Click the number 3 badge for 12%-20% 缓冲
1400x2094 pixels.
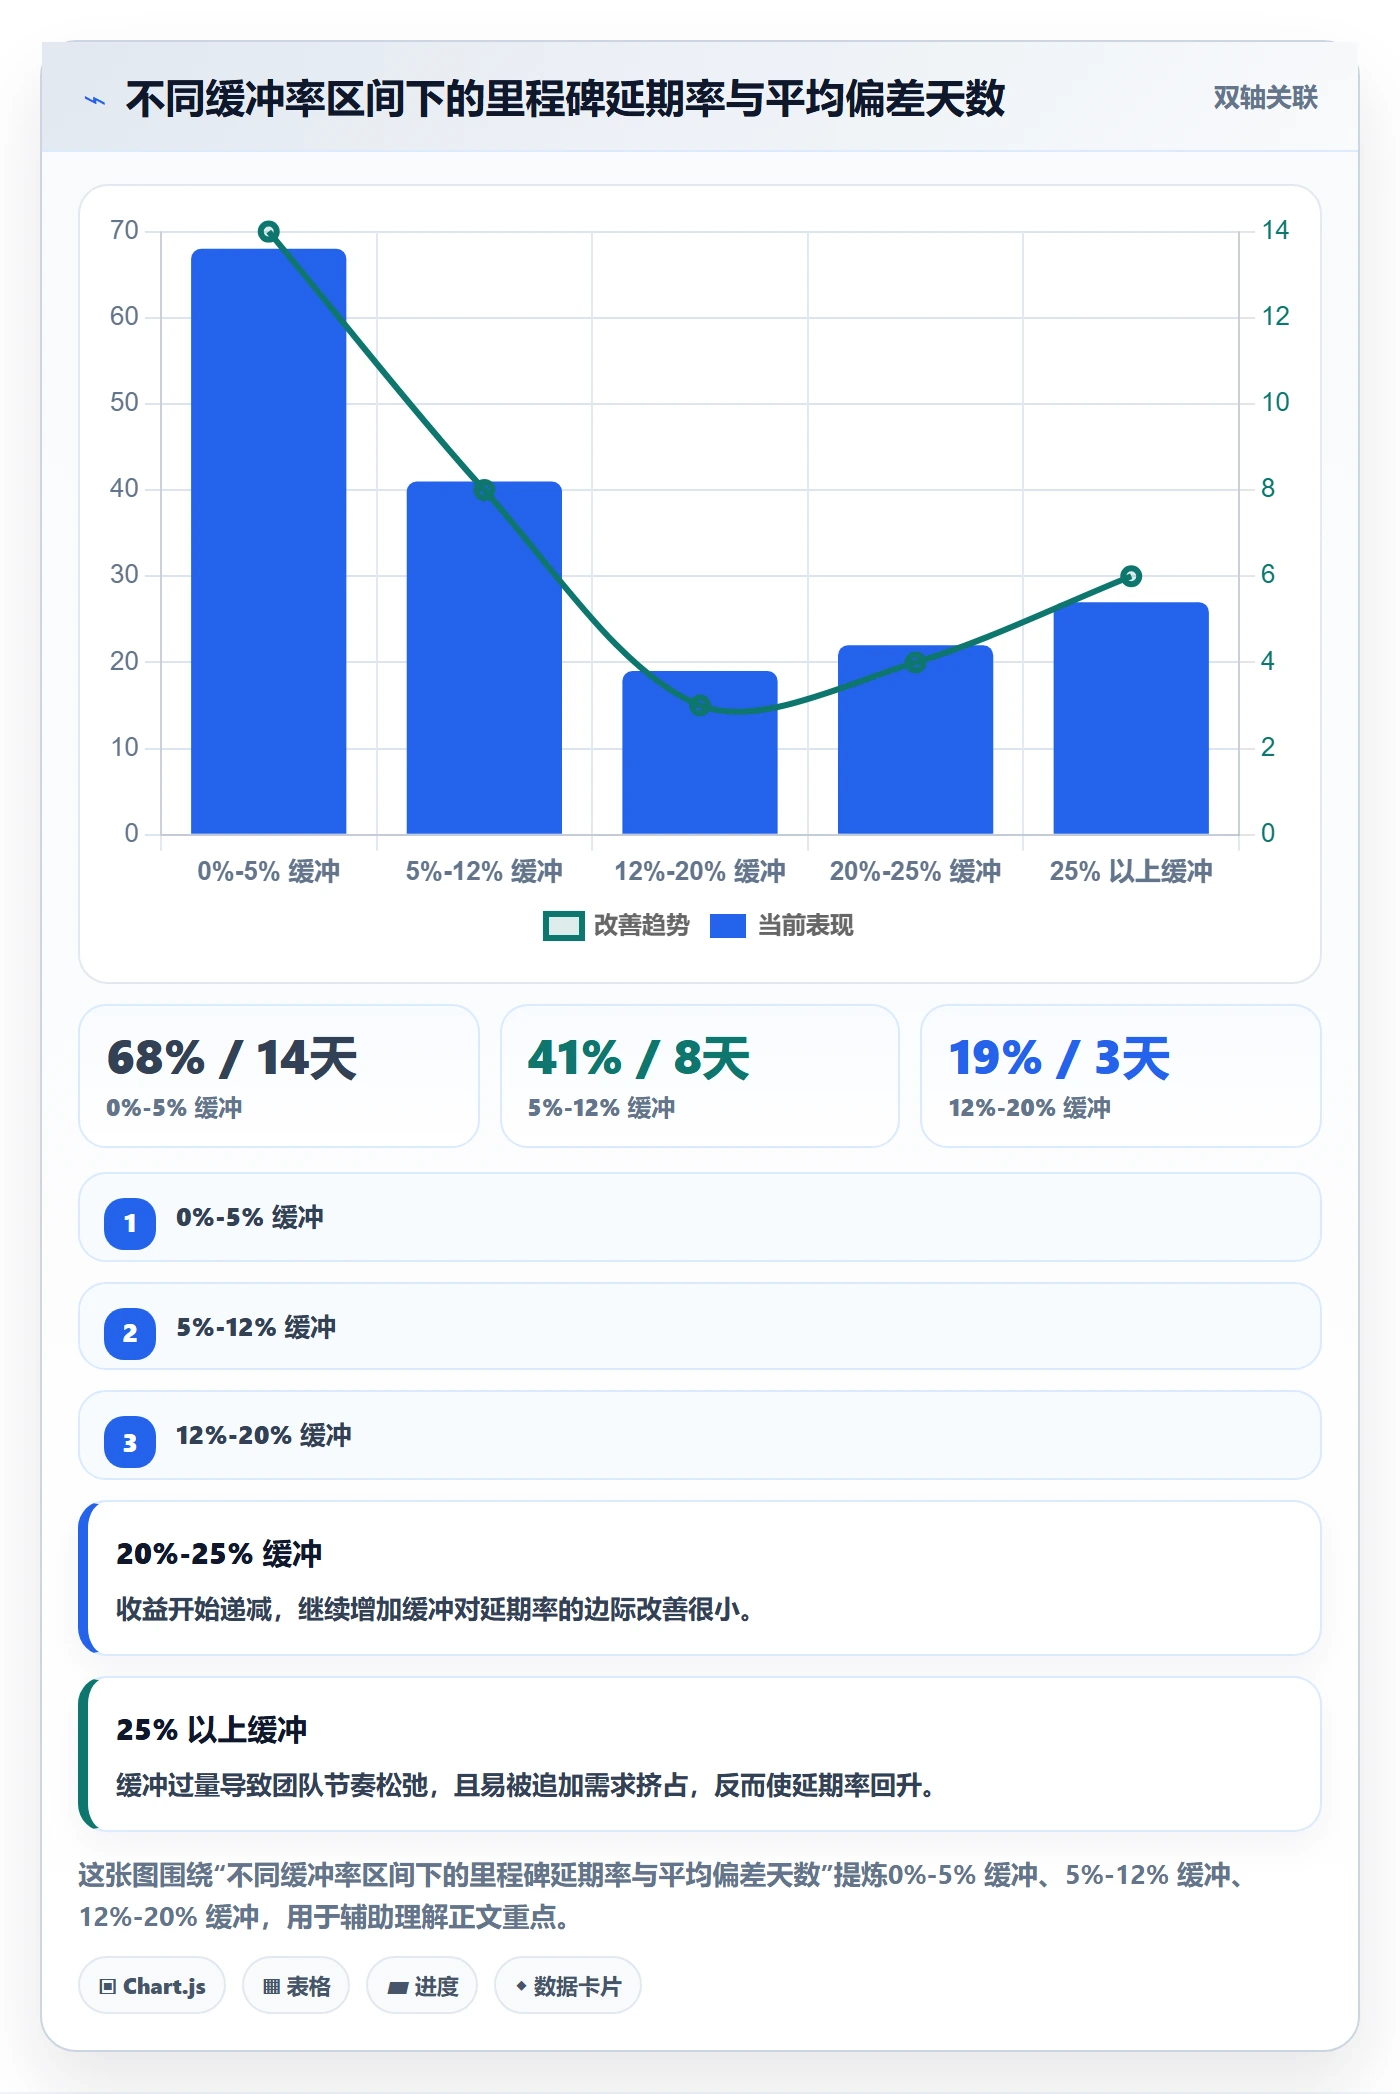(130, 1442)
